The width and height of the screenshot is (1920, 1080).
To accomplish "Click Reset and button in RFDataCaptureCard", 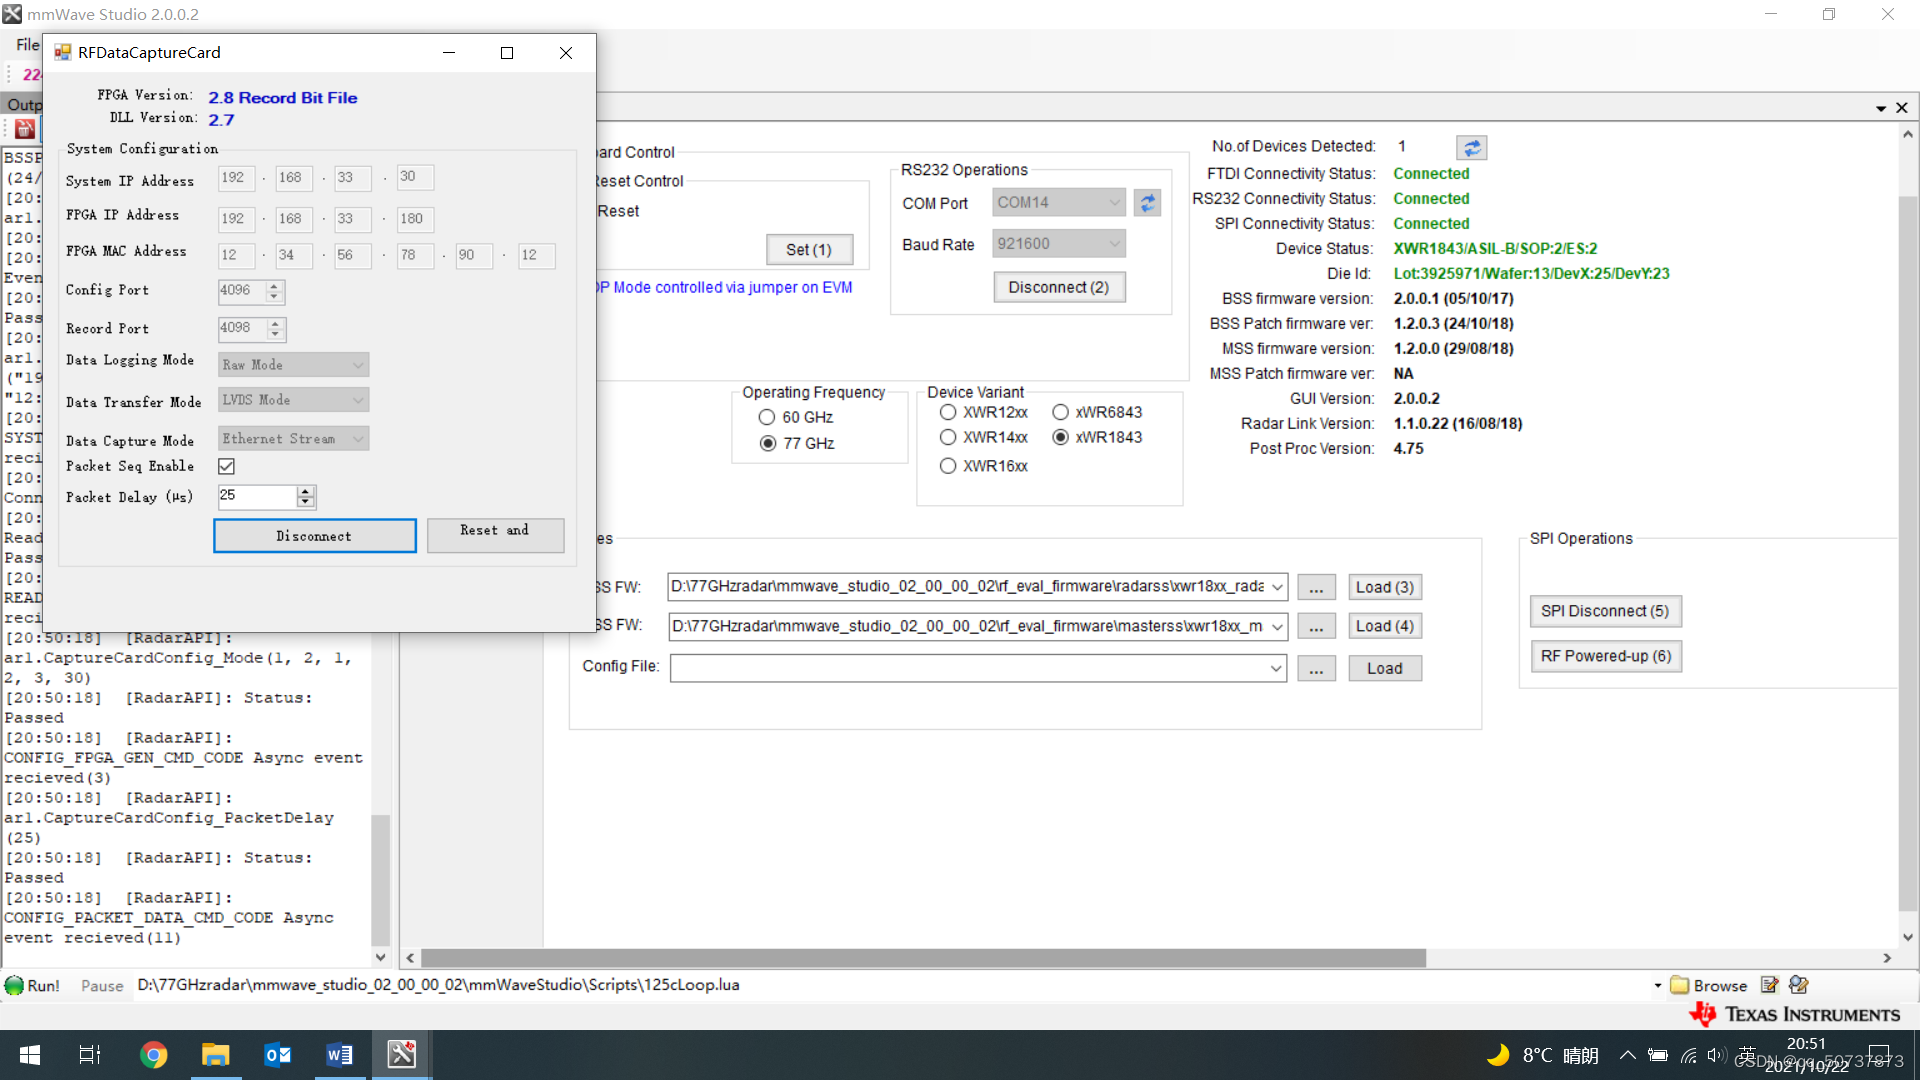I will pyautogui.click(x=493, y=534).
